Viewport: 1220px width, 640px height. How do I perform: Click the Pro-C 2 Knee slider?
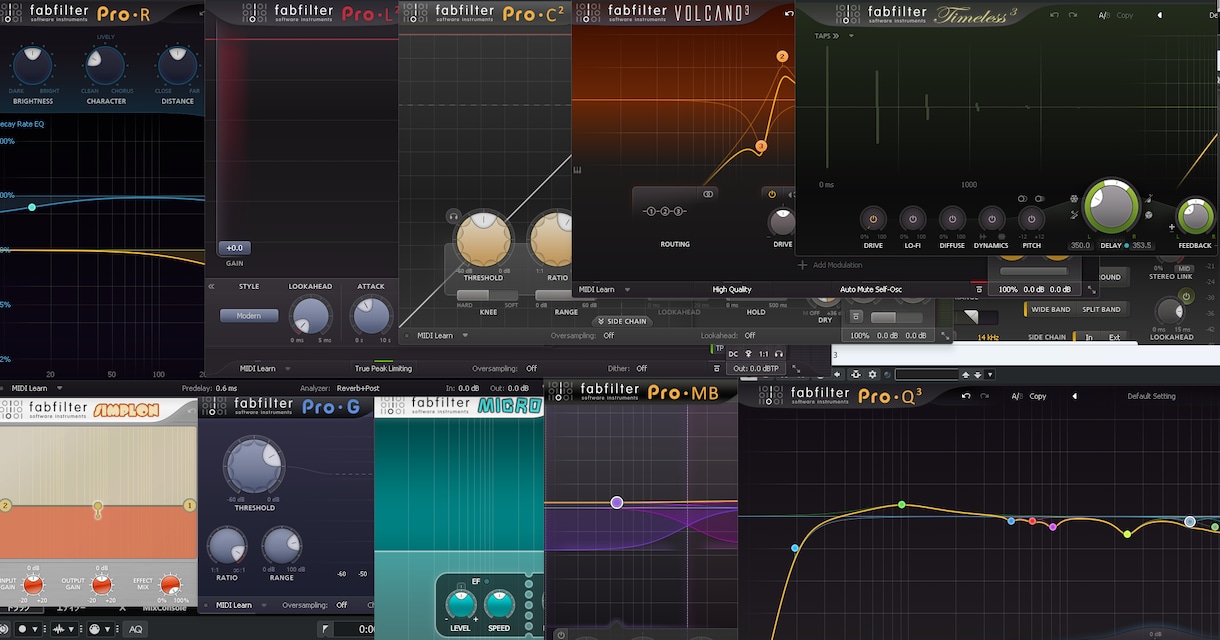(487, 296)
